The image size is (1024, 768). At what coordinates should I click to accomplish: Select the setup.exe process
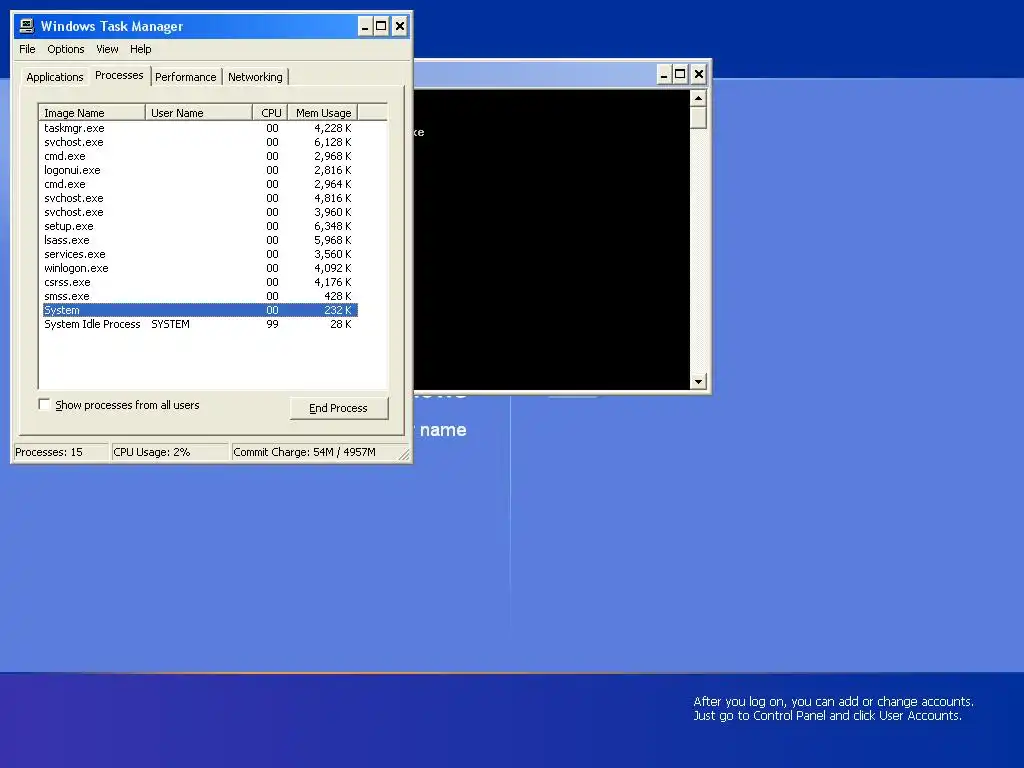200,226
